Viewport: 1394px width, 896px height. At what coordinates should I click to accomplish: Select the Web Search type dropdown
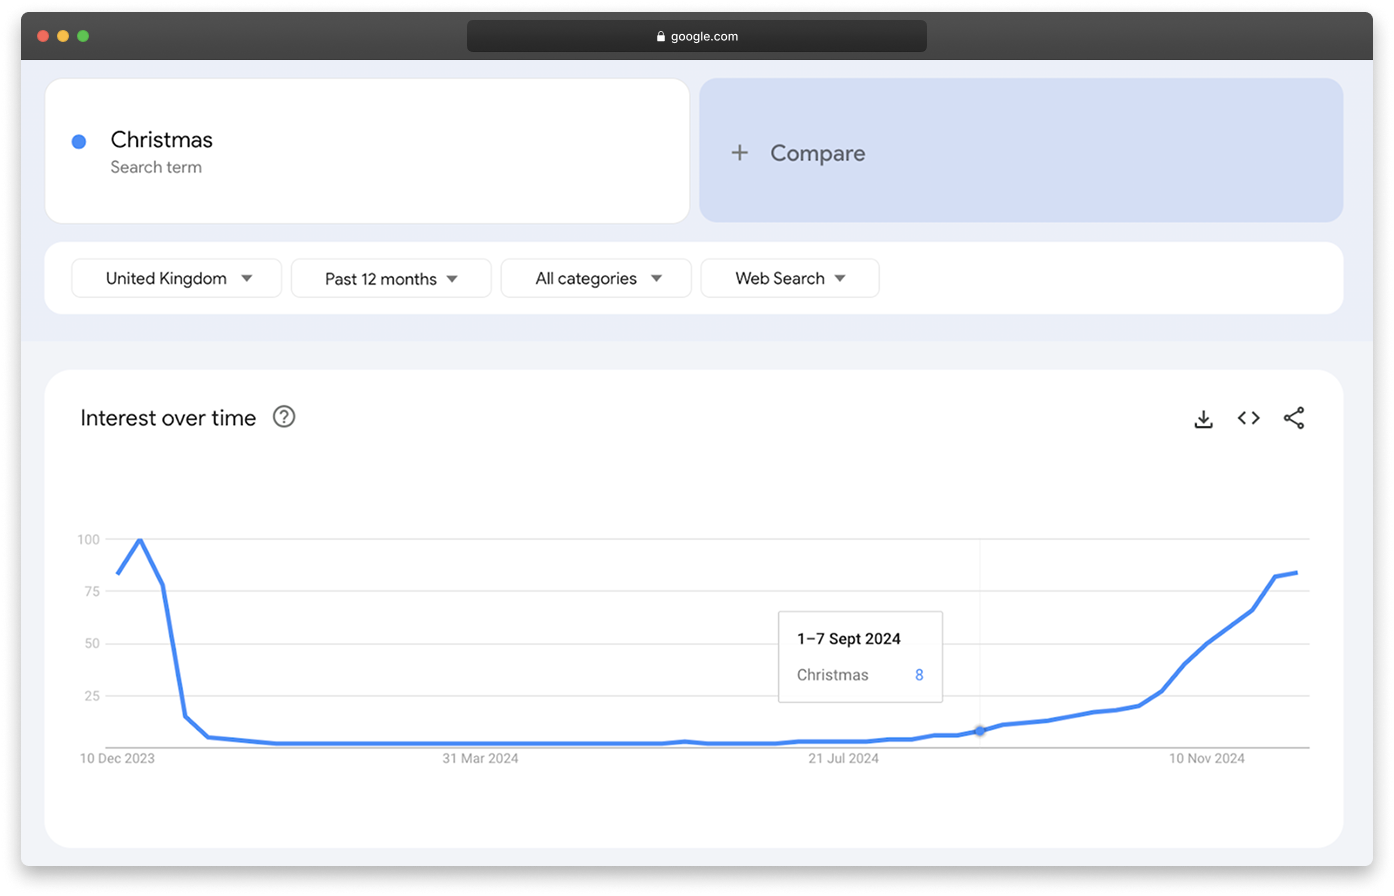tap(790, 278)
